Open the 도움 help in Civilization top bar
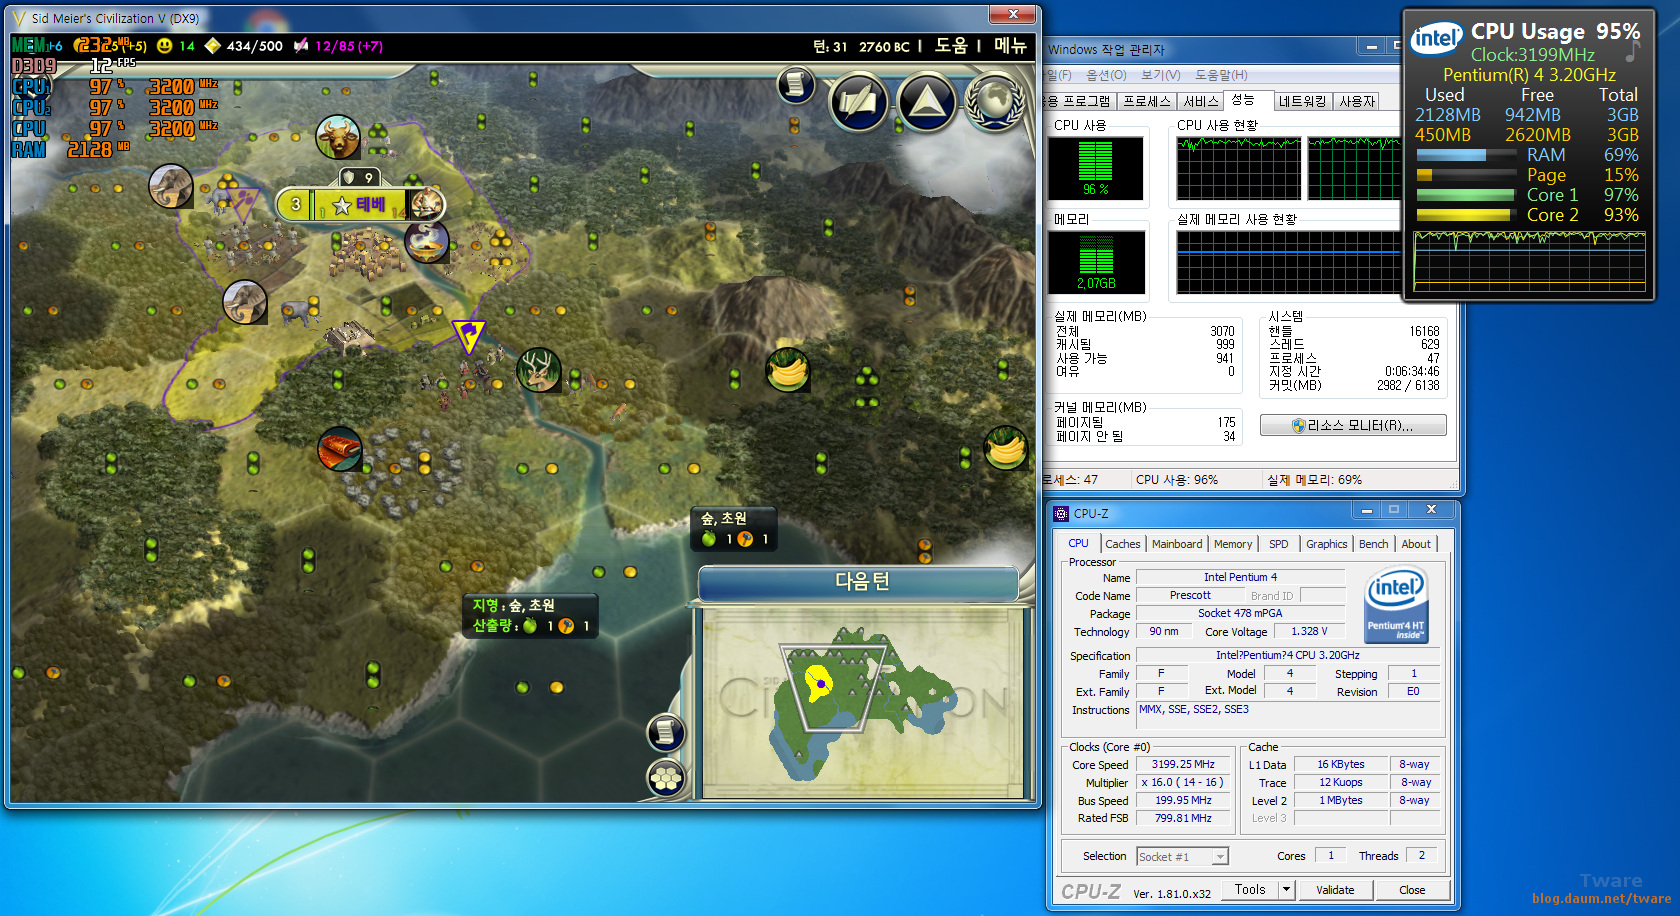Screen dimensions: 1680x916 pos(951,45)
